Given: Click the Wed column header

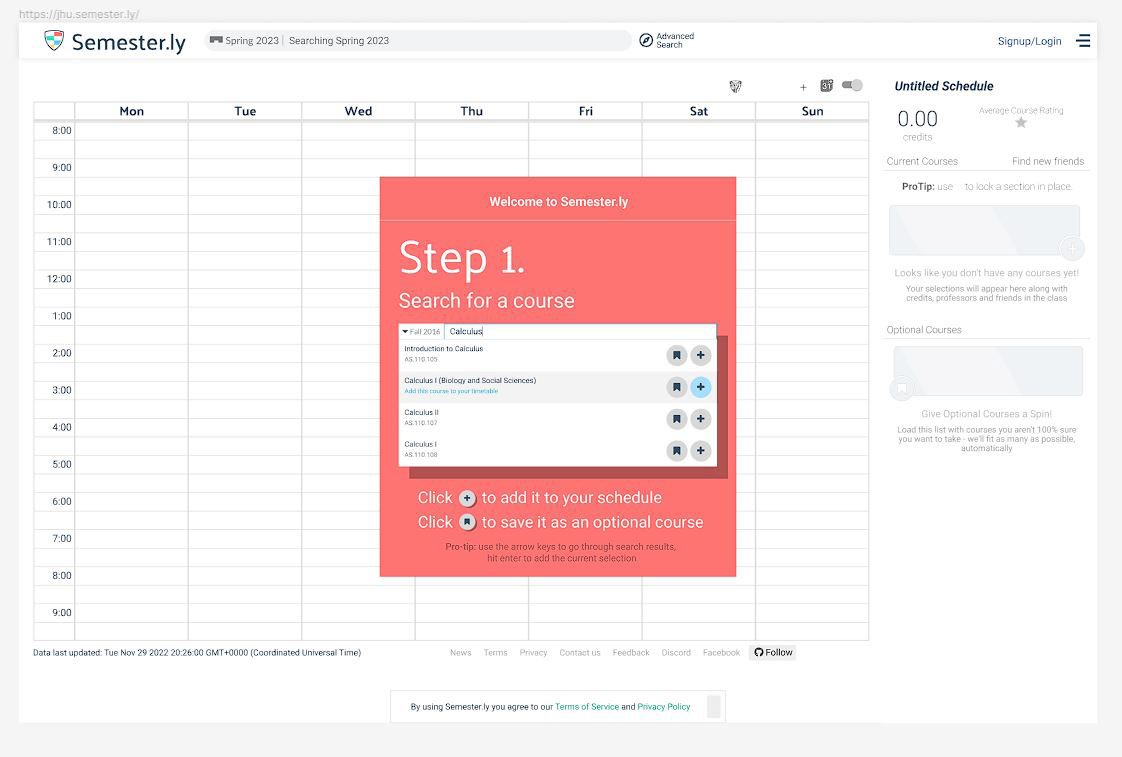Looking at the screenshot, I should pyautogui.click(x=358, y=111).
